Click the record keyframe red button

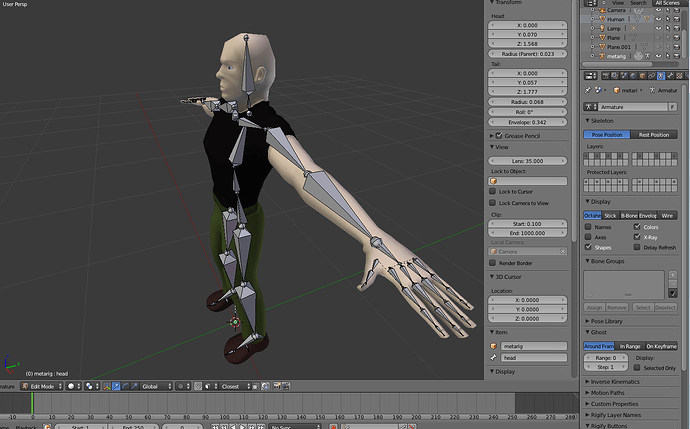point(334,426)
